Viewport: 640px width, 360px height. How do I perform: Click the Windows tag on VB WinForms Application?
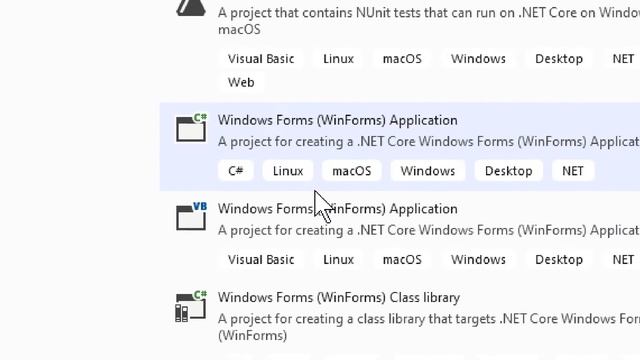pyautogui.click(x=478, y=260)
